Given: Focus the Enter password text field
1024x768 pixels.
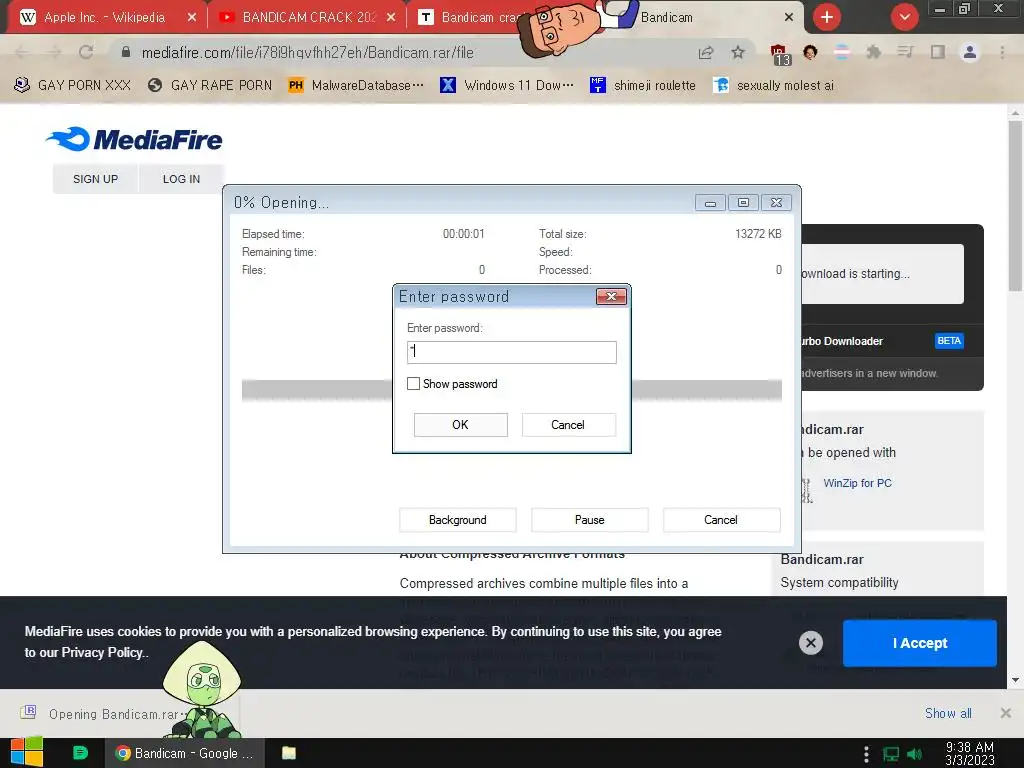Looking at the screenshot, I should pyautogui.click(x=511, y=352).
